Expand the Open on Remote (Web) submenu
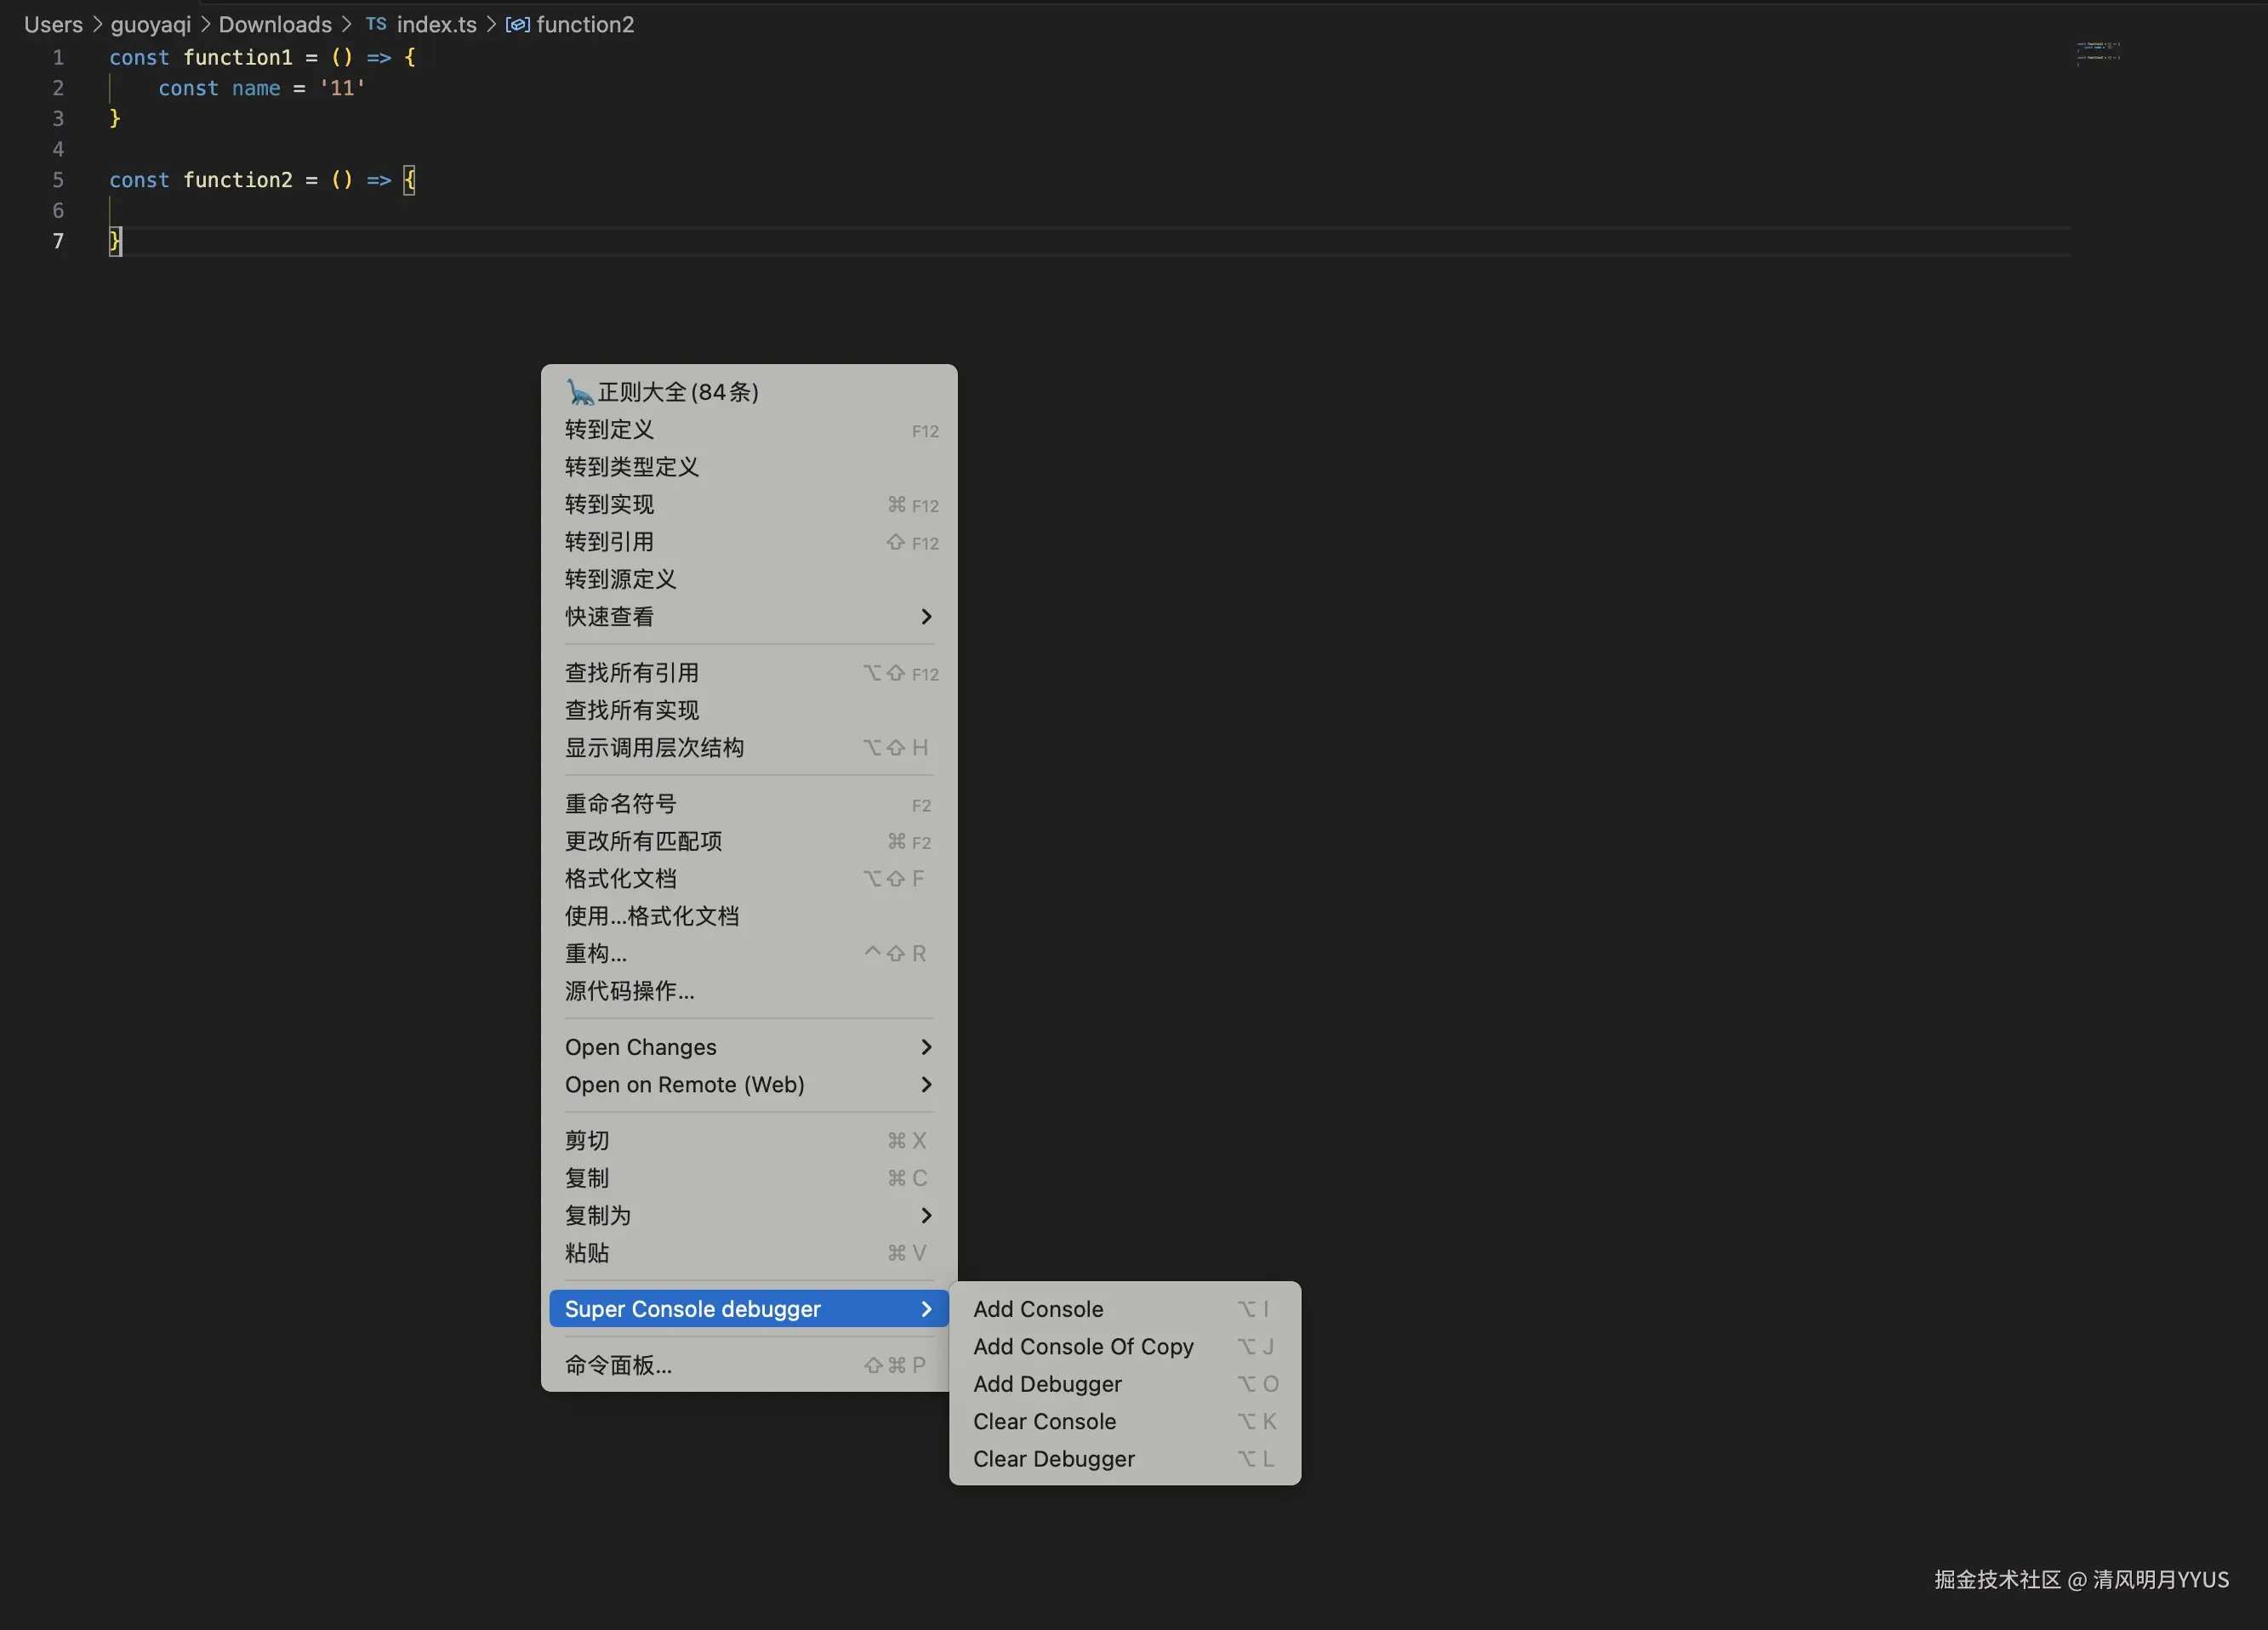Viewport: 2268px width, 1630px height. [926, 1084]
